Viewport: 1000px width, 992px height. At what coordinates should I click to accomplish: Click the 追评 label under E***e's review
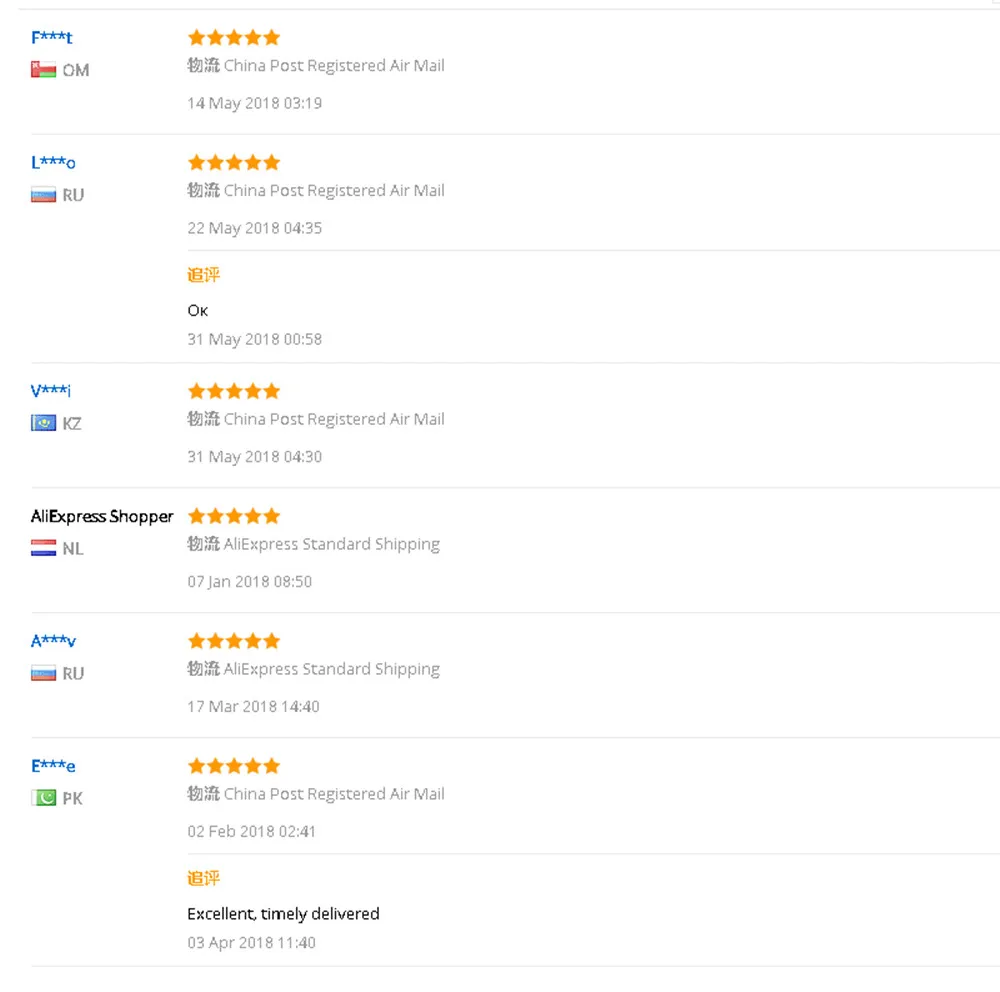203,878
